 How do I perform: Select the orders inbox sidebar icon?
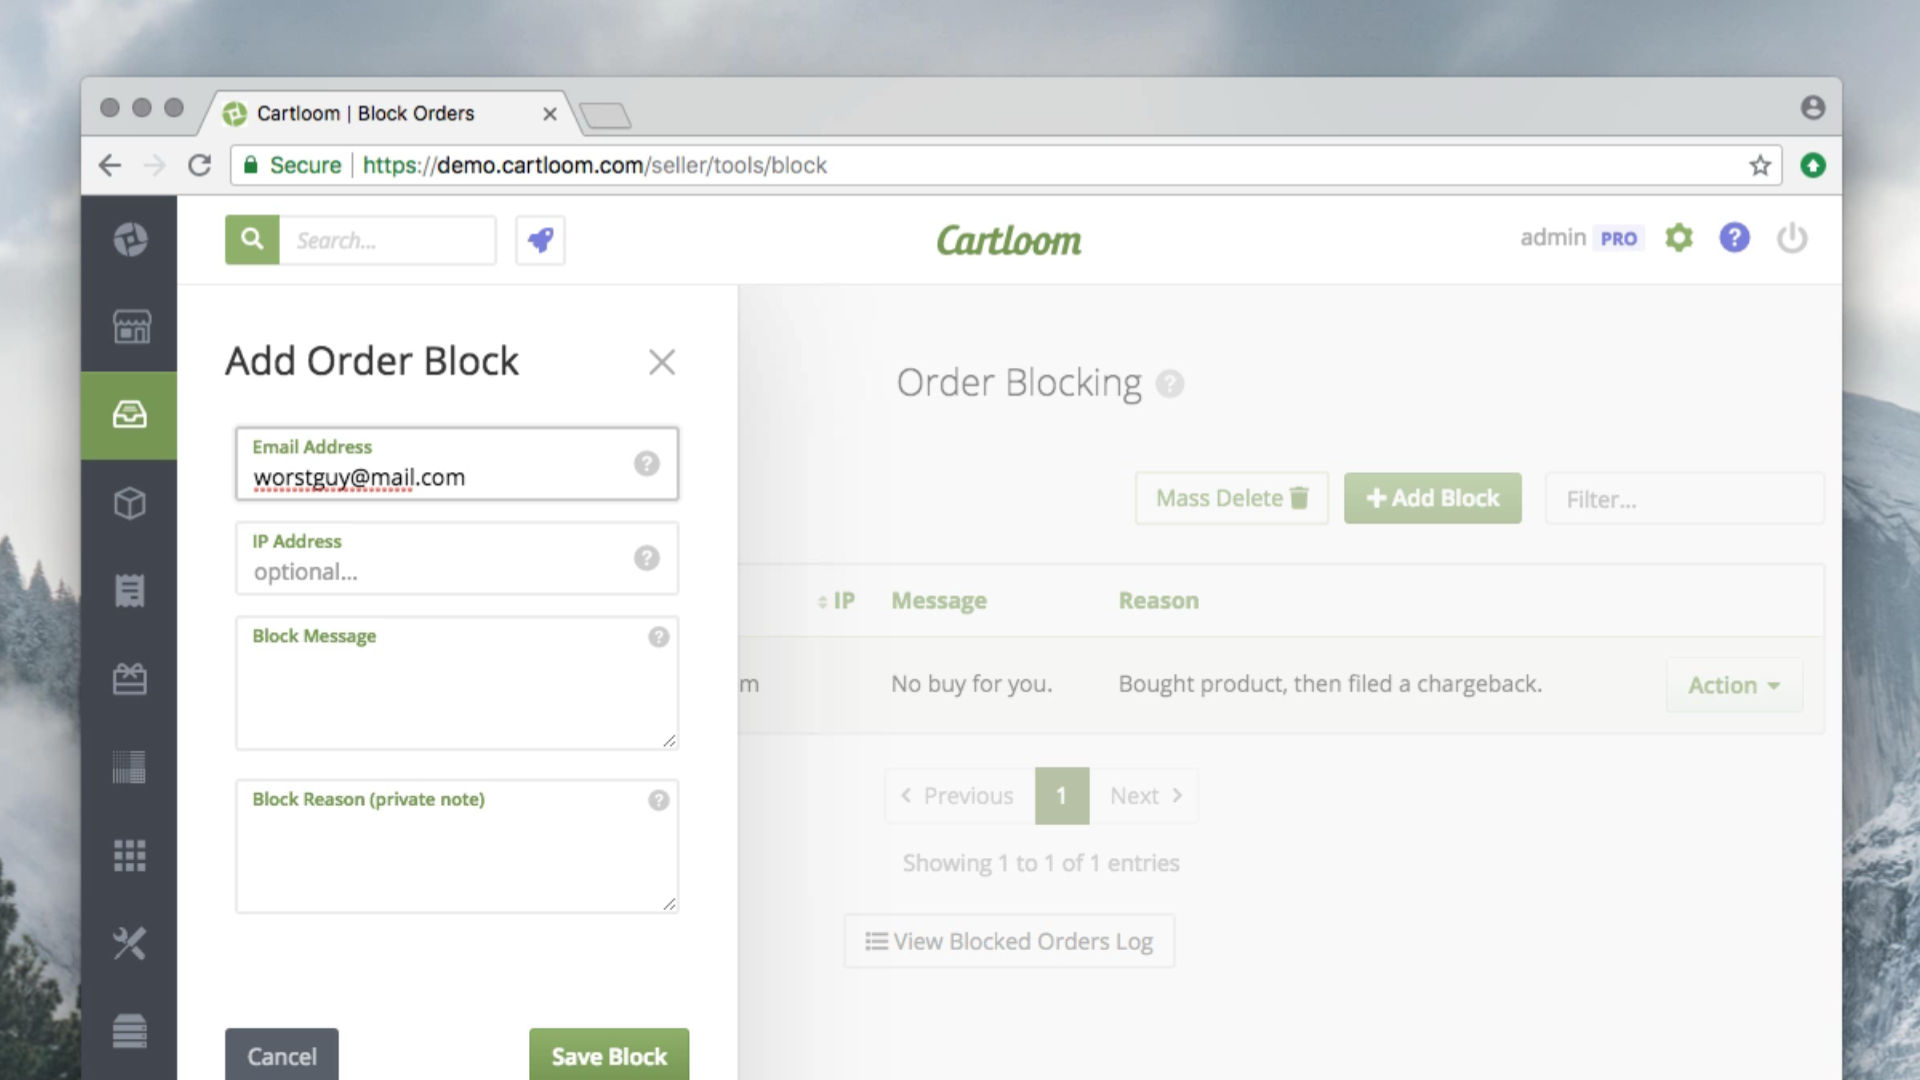click(x=130, y=415)
